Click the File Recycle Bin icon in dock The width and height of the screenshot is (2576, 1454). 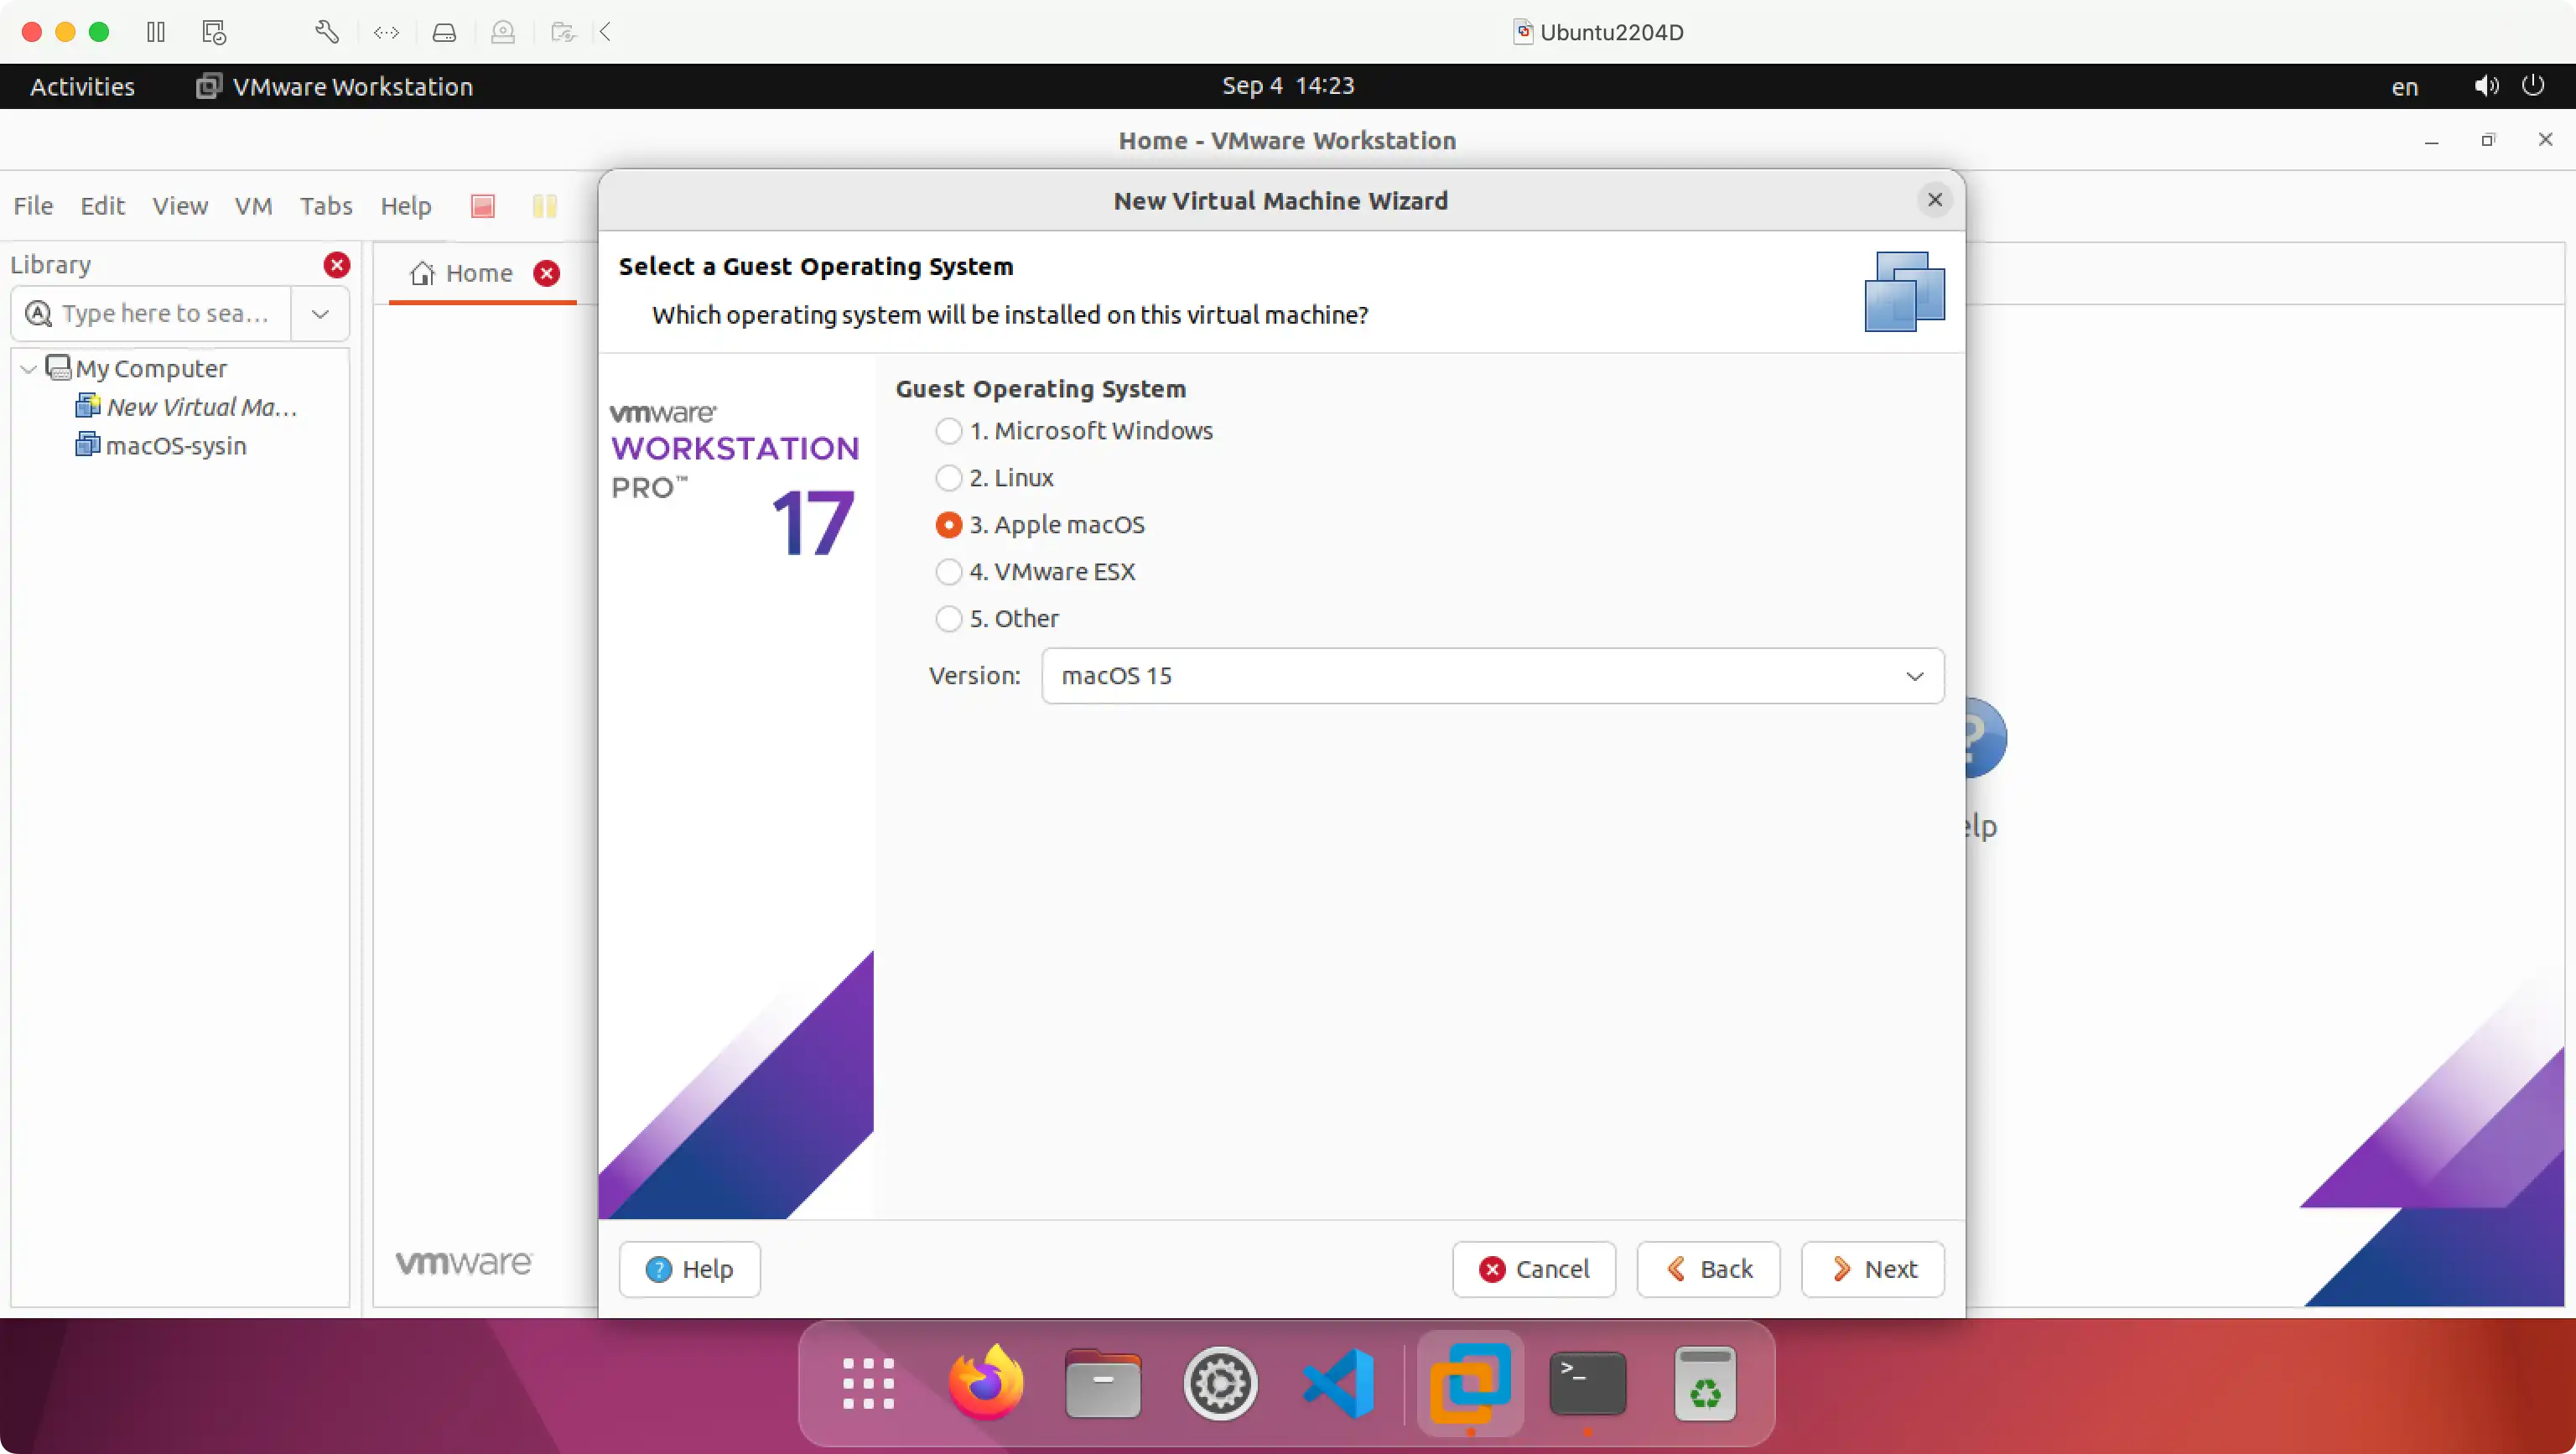pos(1706,1384)
